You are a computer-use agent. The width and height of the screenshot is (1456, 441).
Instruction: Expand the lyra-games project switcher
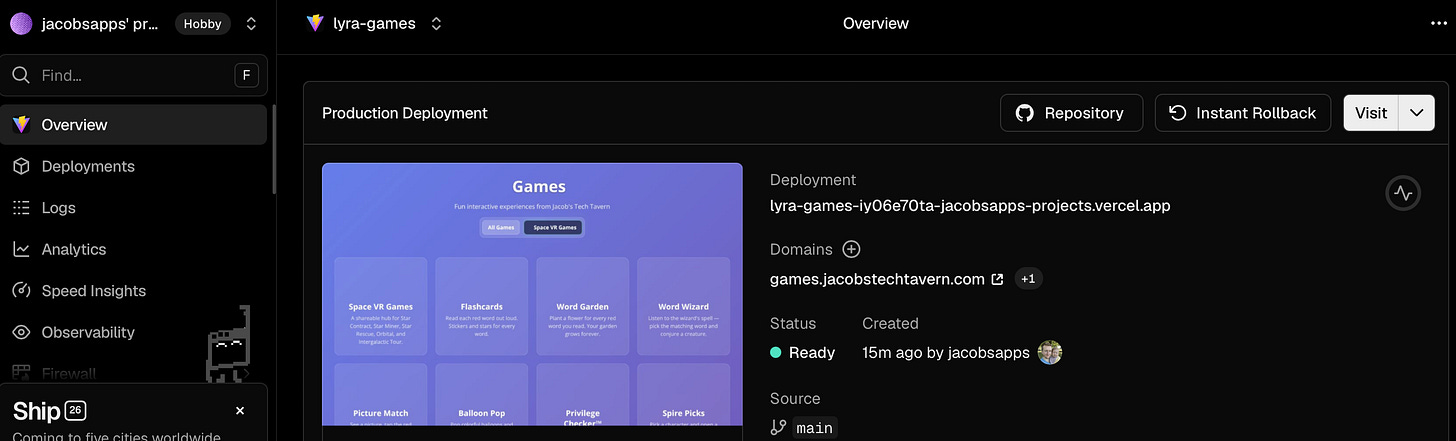[x=436, y=23]
